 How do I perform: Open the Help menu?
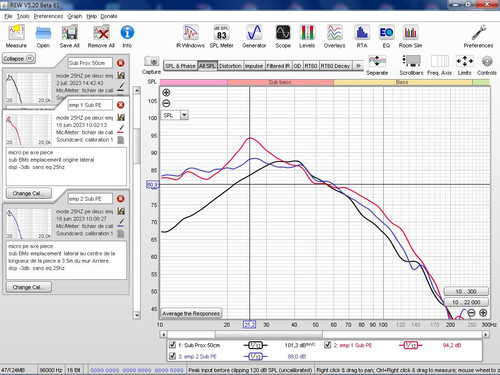pyautogui.click(x=92, y=16)
